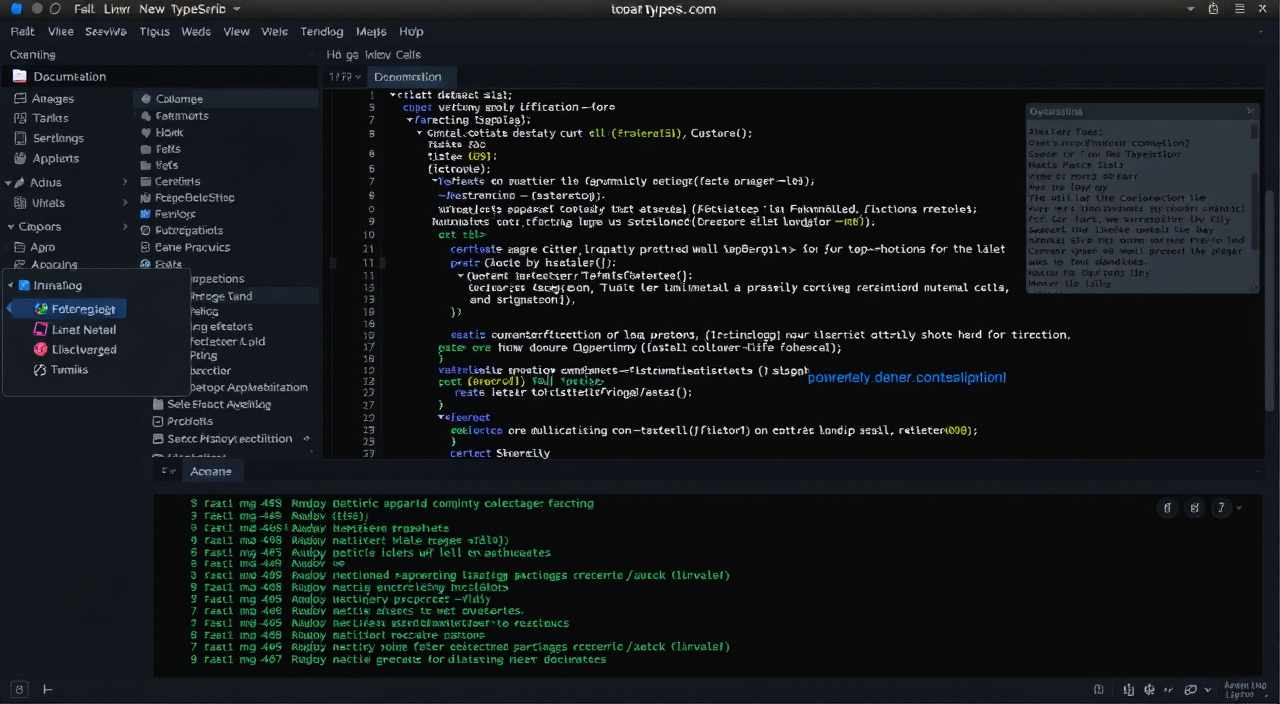
Task: Select the Aonane terminal tab
Action: point(211,471)
